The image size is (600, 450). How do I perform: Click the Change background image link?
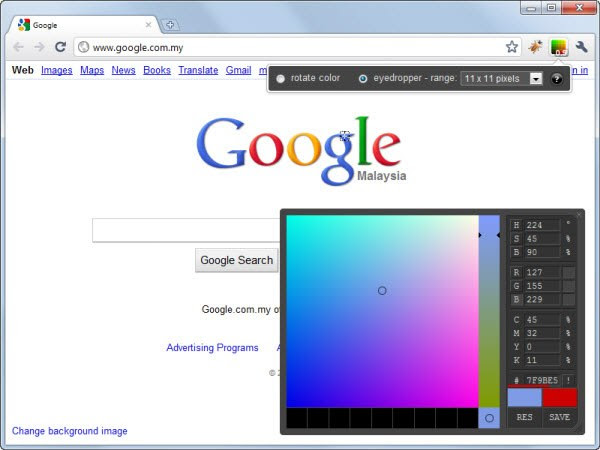click(70, 431)
